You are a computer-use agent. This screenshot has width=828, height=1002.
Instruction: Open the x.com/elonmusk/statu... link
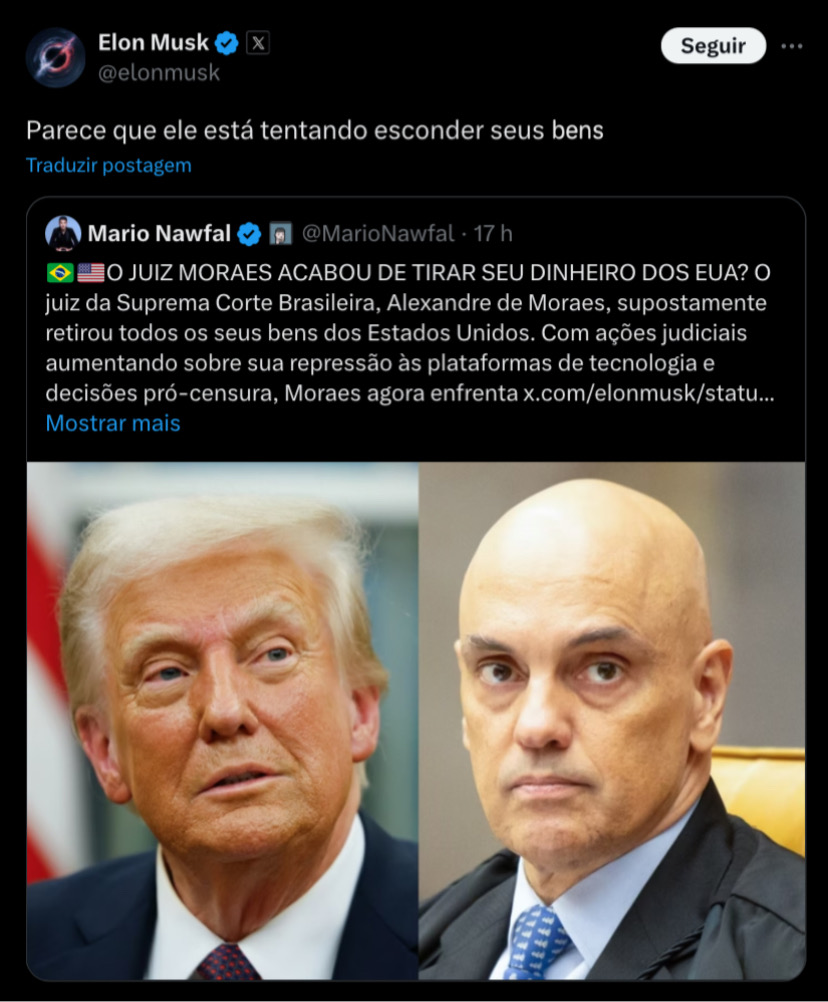(x=648, y=393)
